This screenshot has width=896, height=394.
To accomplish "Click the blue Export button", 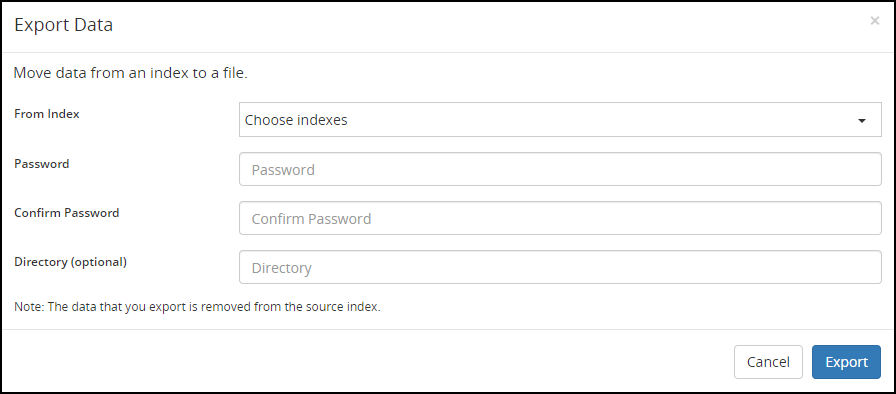I will [x=846, y=362].
